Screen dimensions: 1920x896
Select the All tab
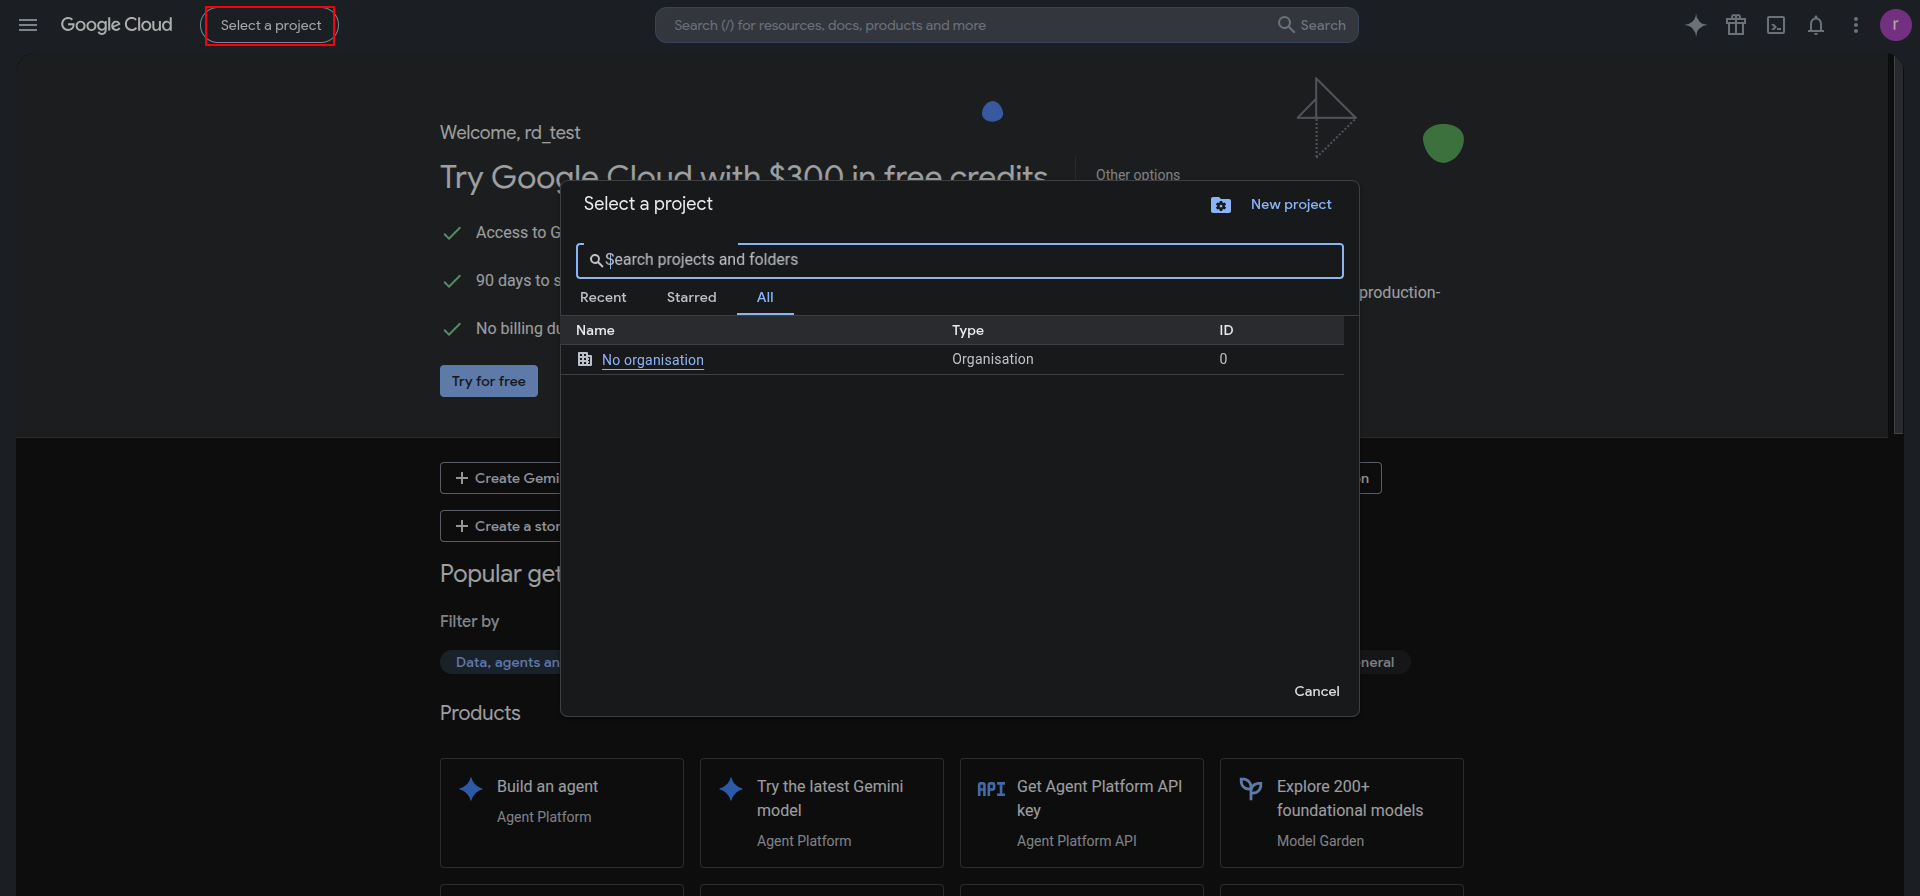click(x=765, y=297)
